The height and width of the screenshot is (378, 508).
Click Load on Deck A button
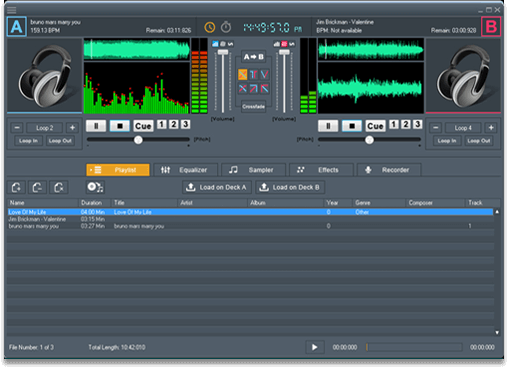coord(217,187)
